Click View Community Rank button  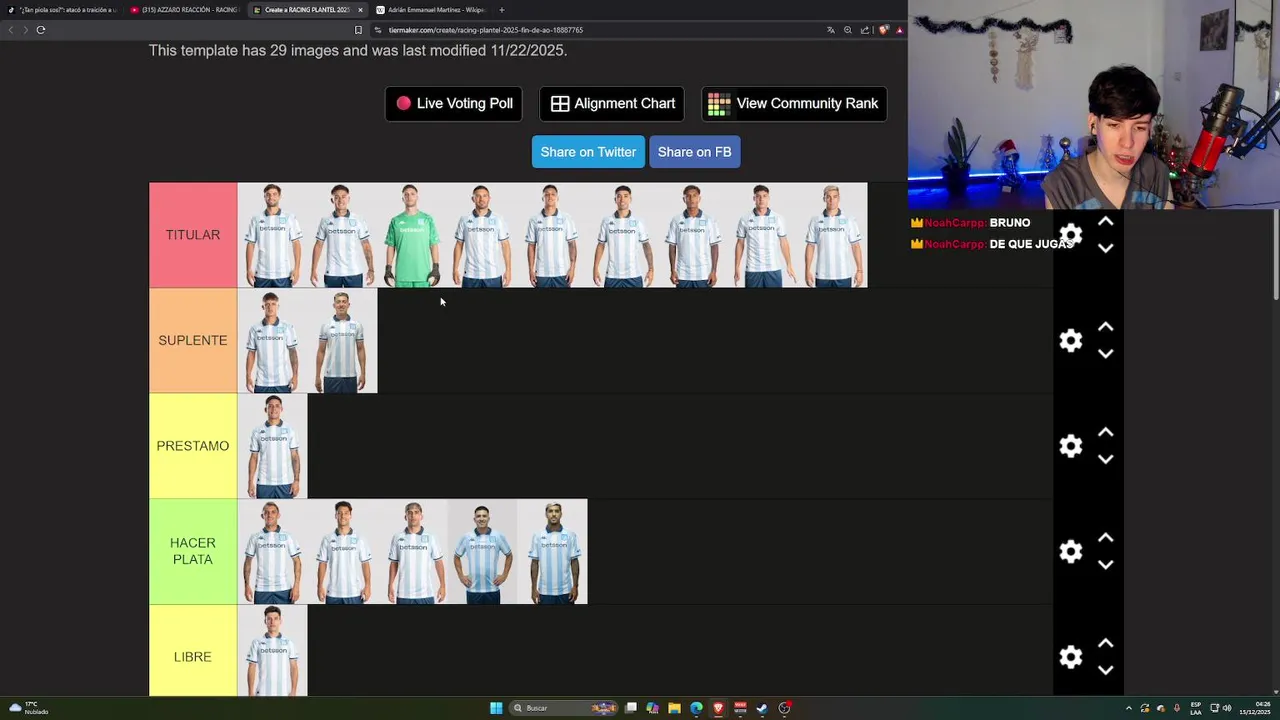[x=794, y=103]
